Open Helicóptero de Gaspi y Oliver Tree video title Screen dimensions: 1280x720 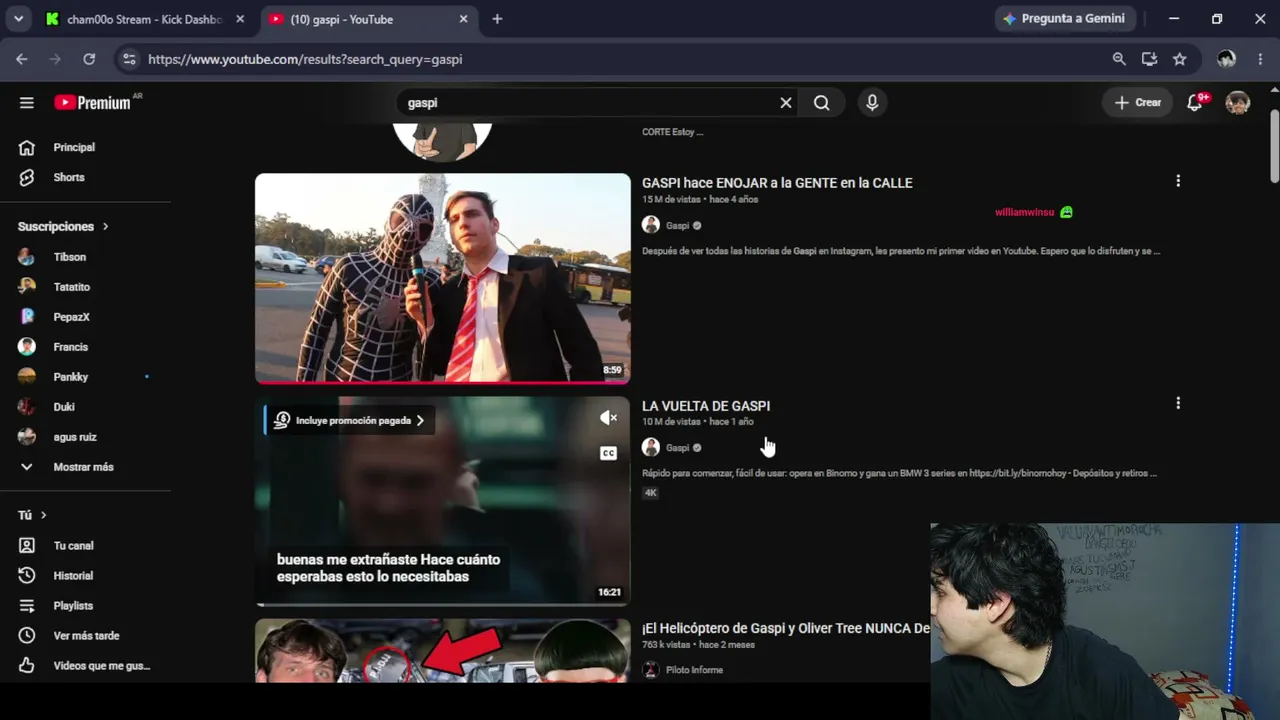[786, 628]
